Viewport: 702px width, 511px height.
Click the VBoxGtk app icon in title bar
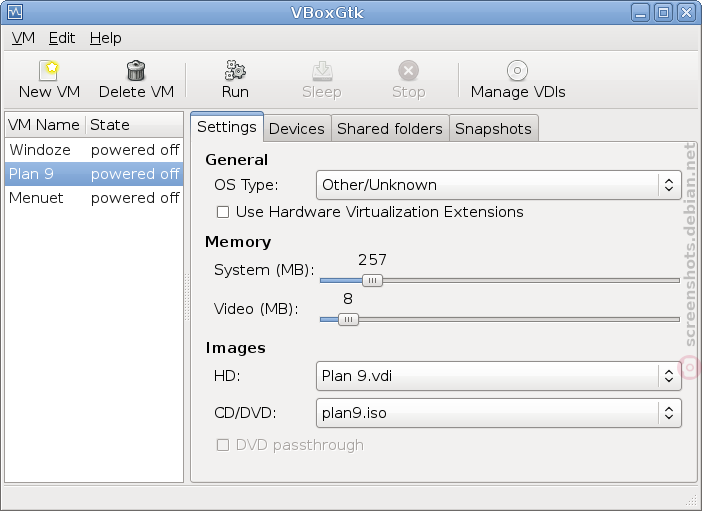15,12
